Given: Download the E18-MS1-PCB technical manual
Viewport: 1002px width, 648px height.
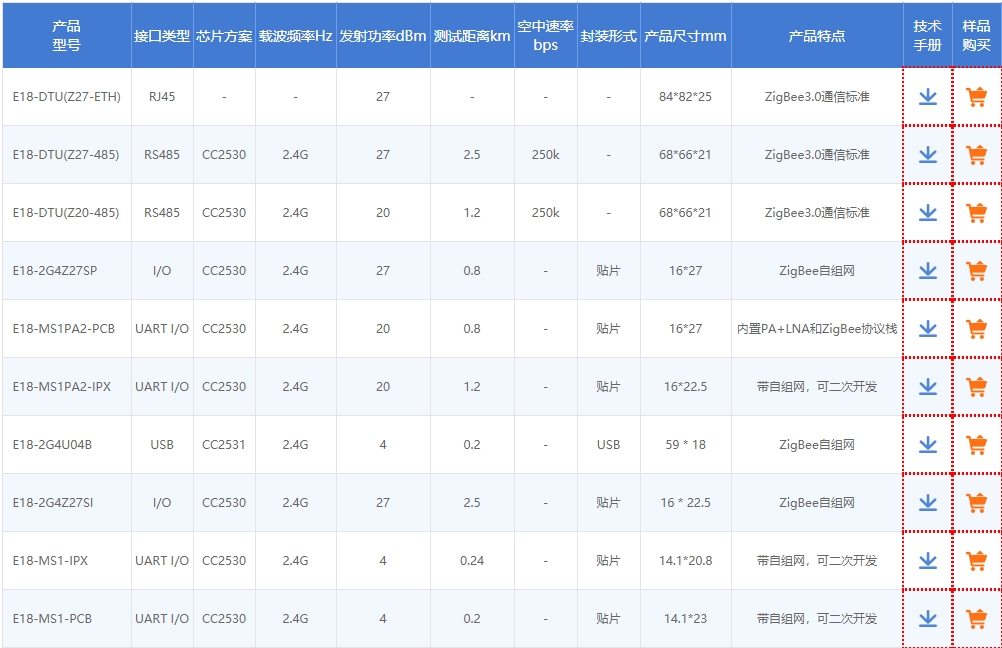Looking at the screenshot, I should coord(927,618).
